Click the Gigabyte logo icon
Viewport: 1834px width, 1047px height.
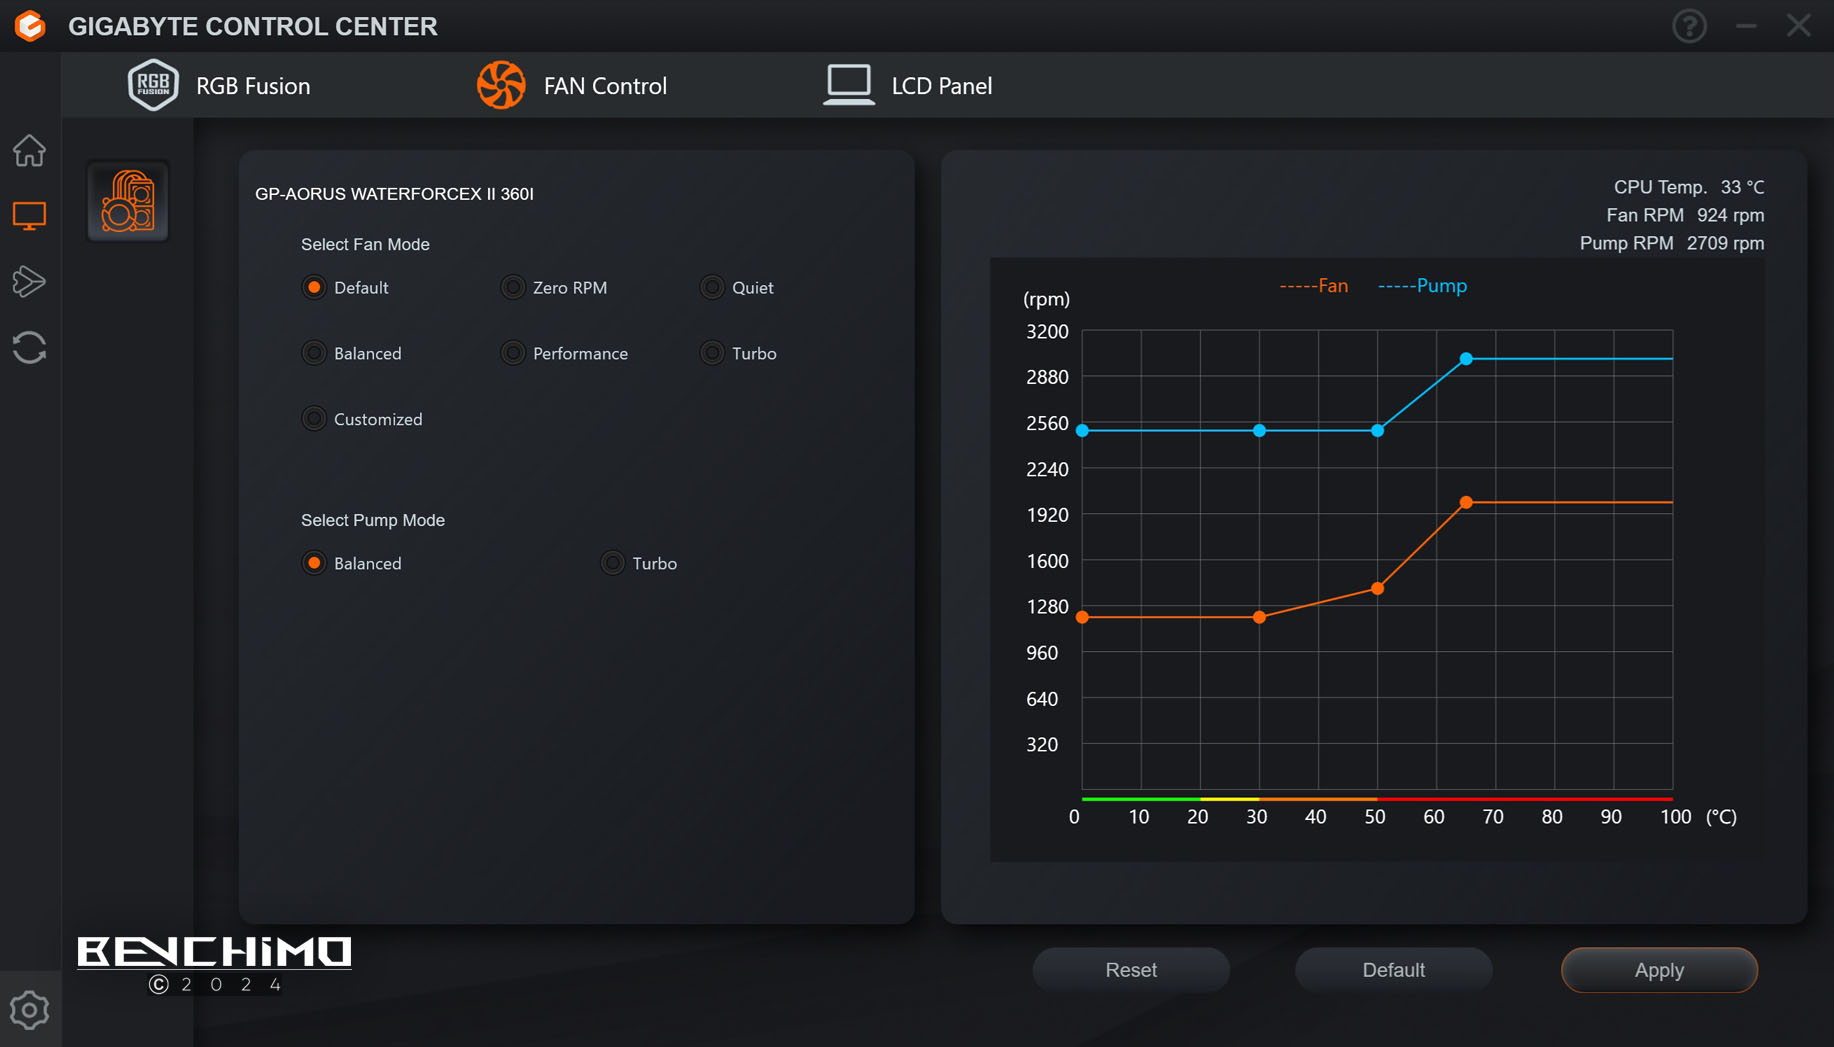[30, 26]
